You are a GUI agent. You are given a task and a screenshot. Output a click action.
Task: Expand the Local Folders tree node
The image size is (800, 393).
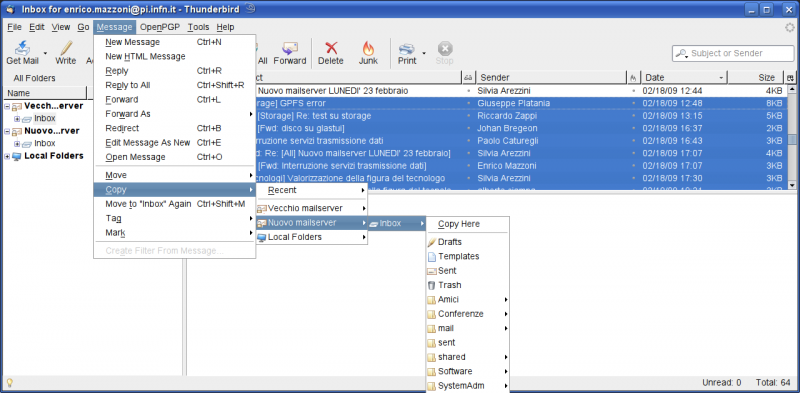[7, 156]
